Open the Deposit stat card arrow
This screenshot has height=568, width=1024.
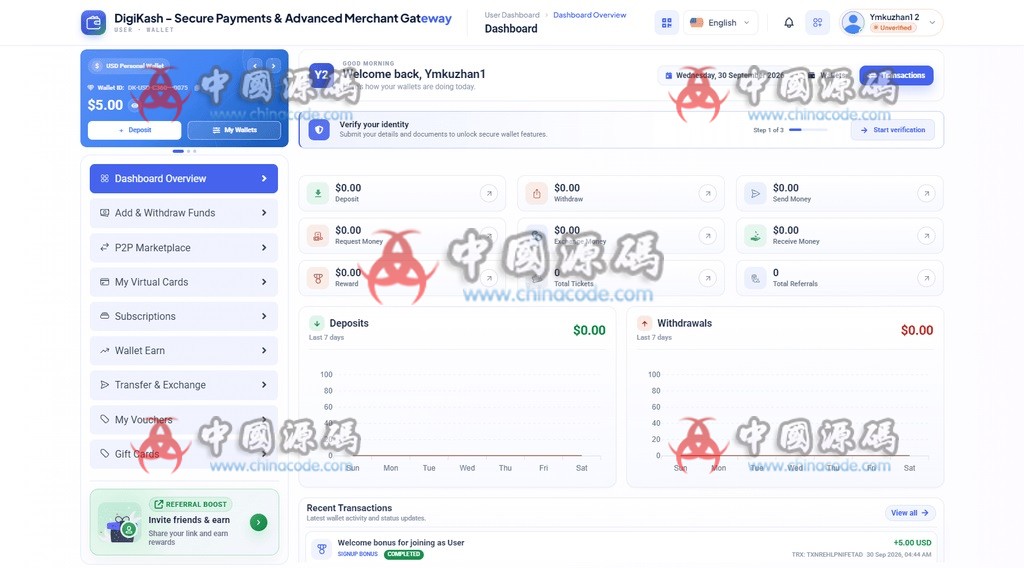488,193
